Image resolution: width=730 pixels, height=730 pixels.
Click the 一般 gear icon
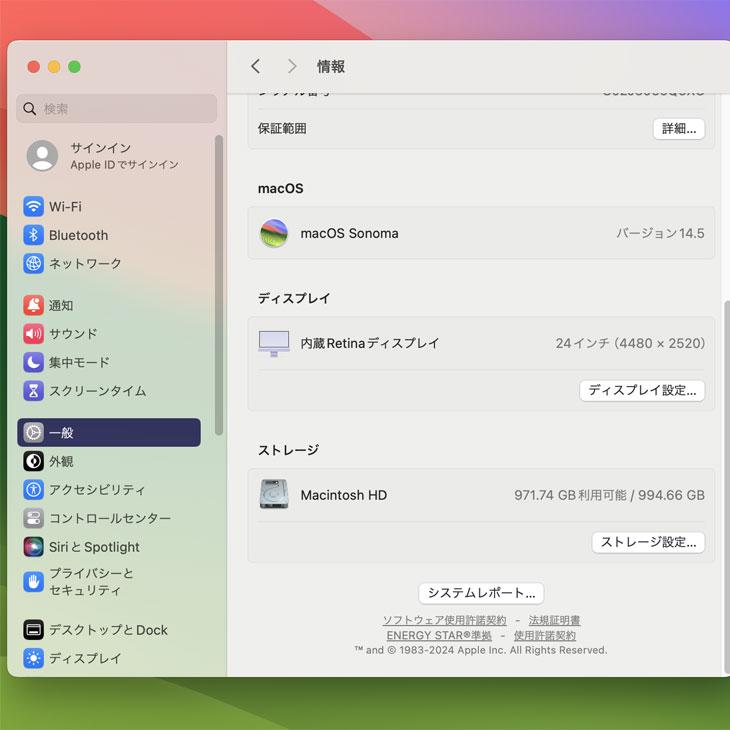click(34, 433)
